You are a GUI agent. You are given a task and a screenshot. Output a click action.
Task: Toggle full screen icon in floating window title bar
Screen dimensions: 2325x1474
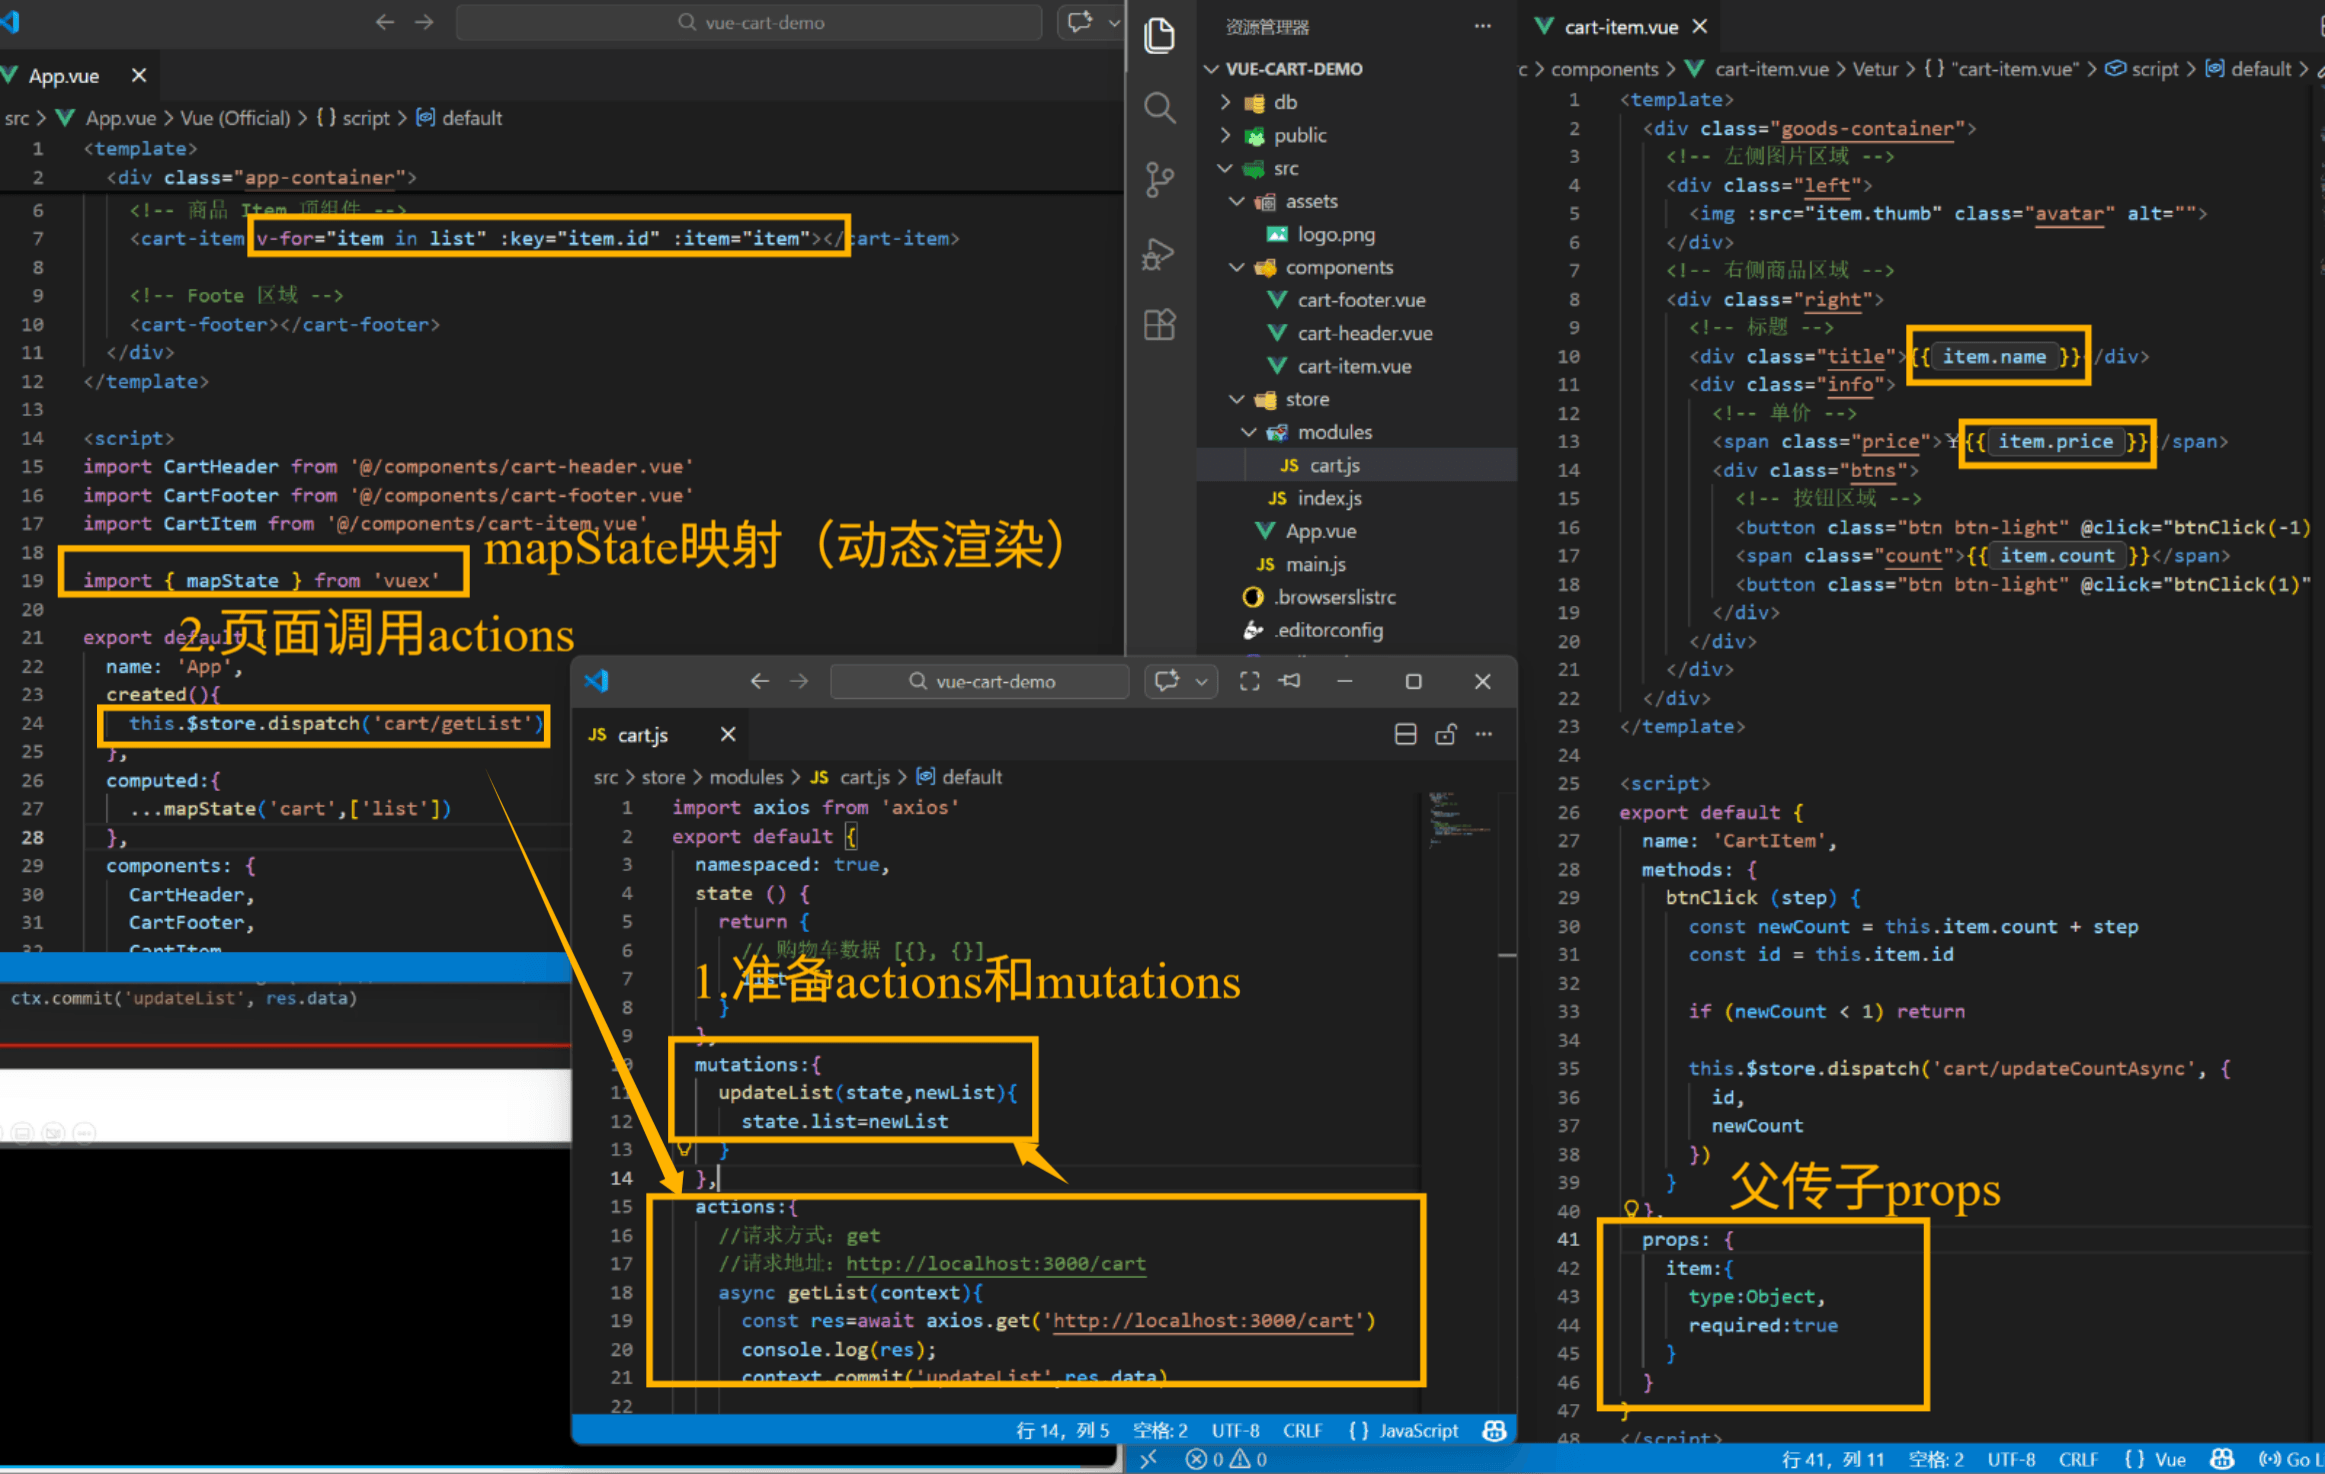[1249, 681]
